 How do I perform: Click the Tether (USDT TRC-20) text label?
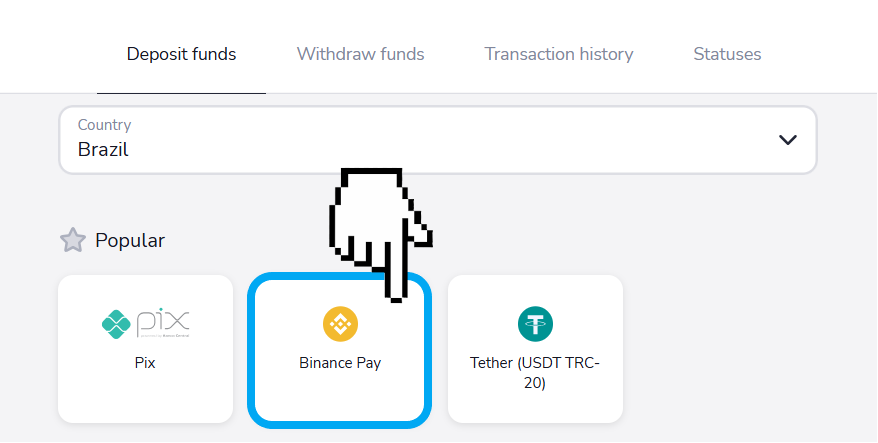[535, 373]
